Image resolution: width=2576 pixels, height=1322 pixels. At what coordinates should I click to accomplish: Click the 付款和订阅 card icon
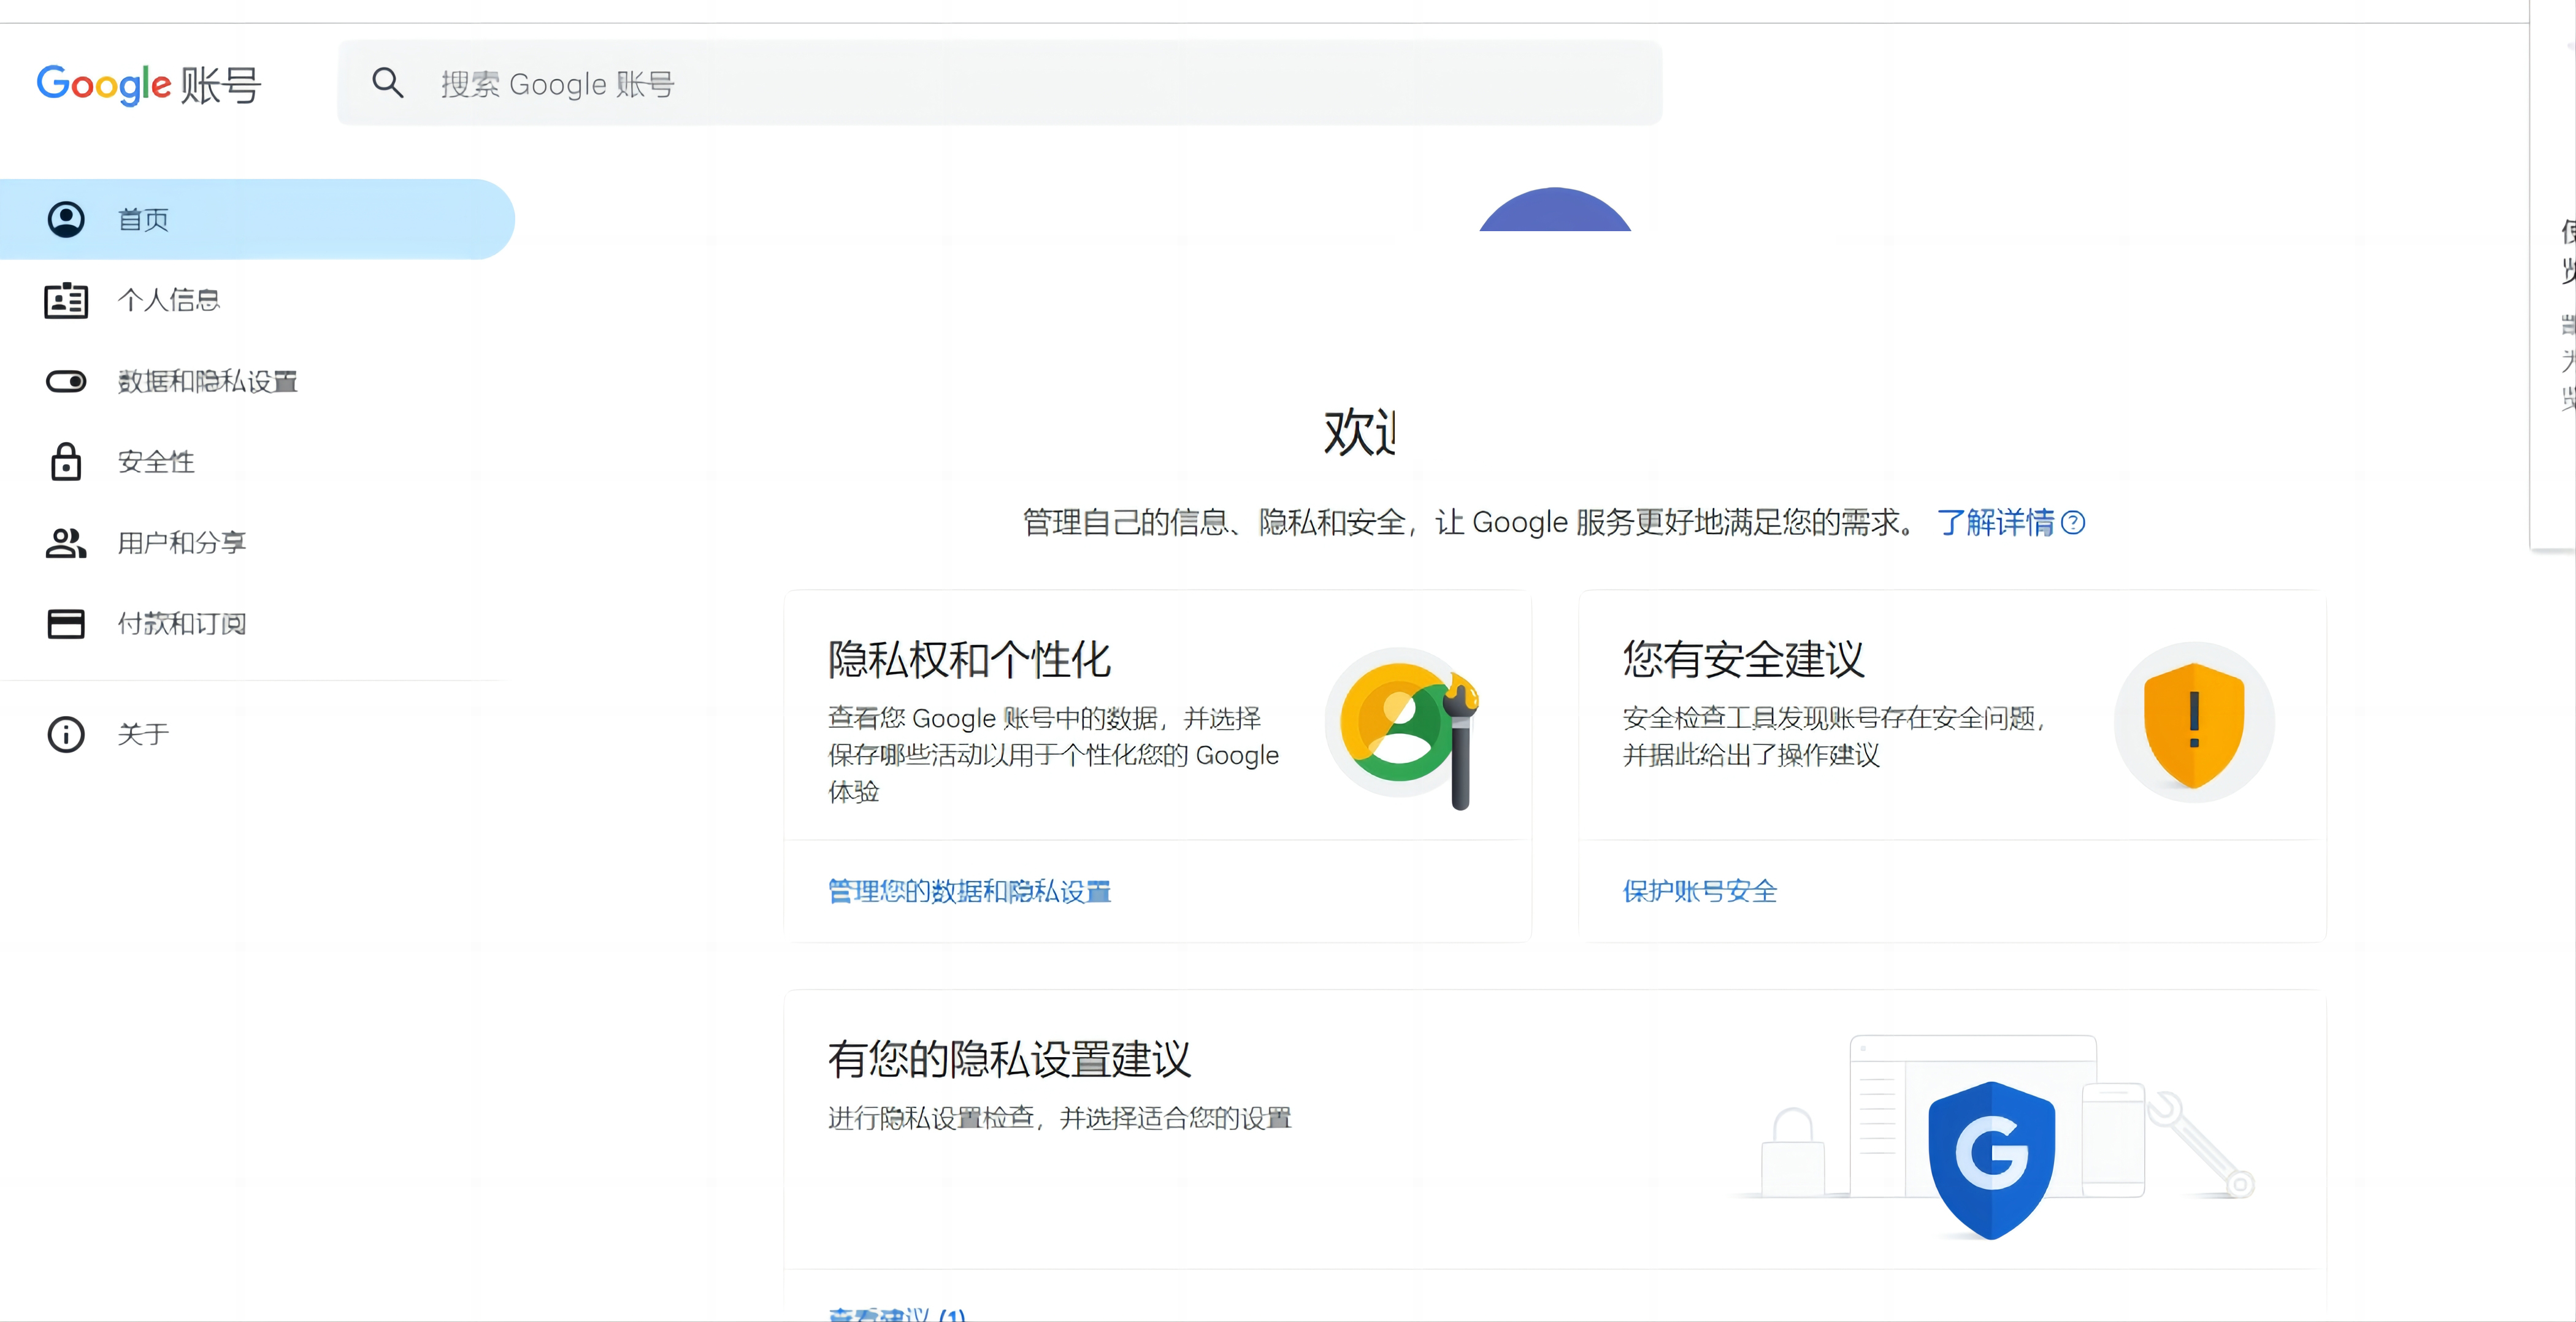(65, 623)
